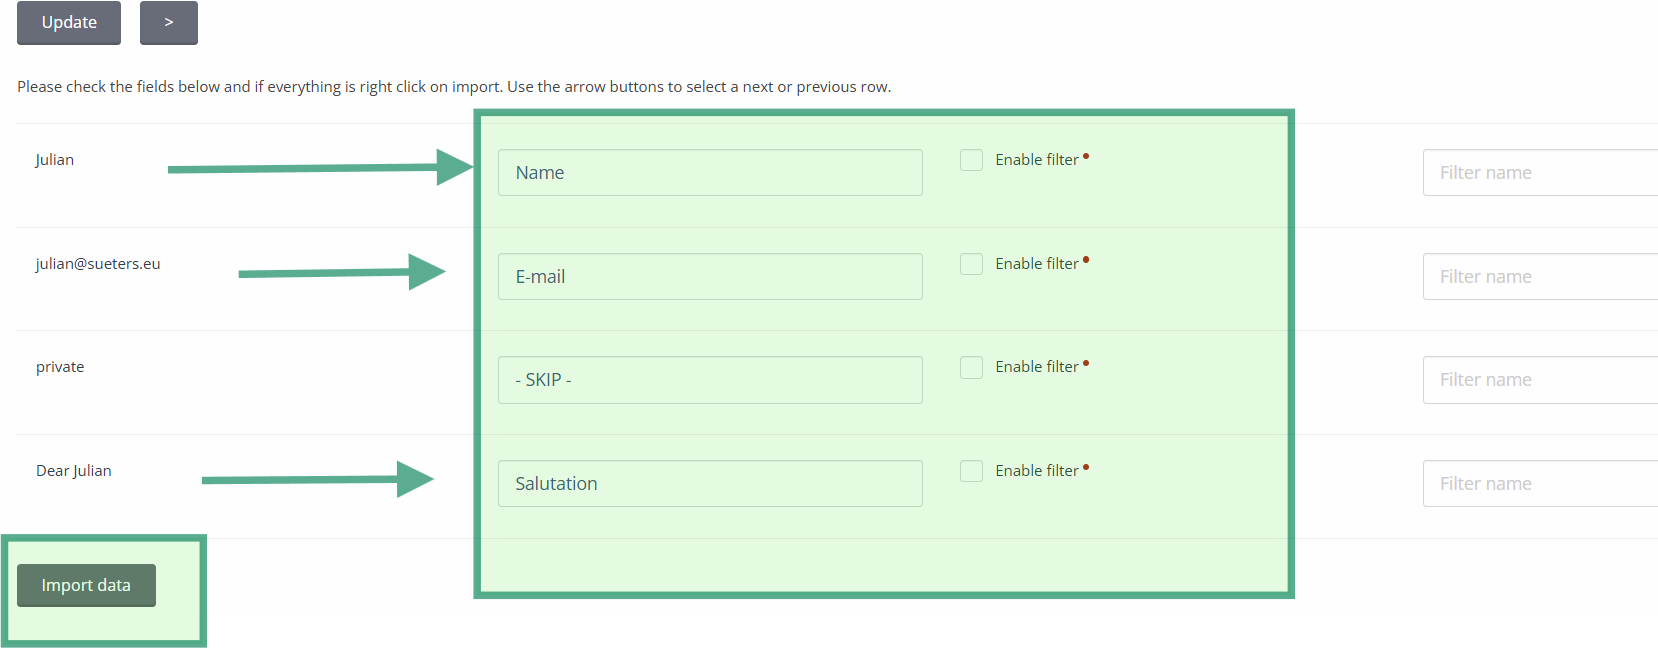
Task: Open the Salutation field mapping dropdown
Action: [710, 484]
